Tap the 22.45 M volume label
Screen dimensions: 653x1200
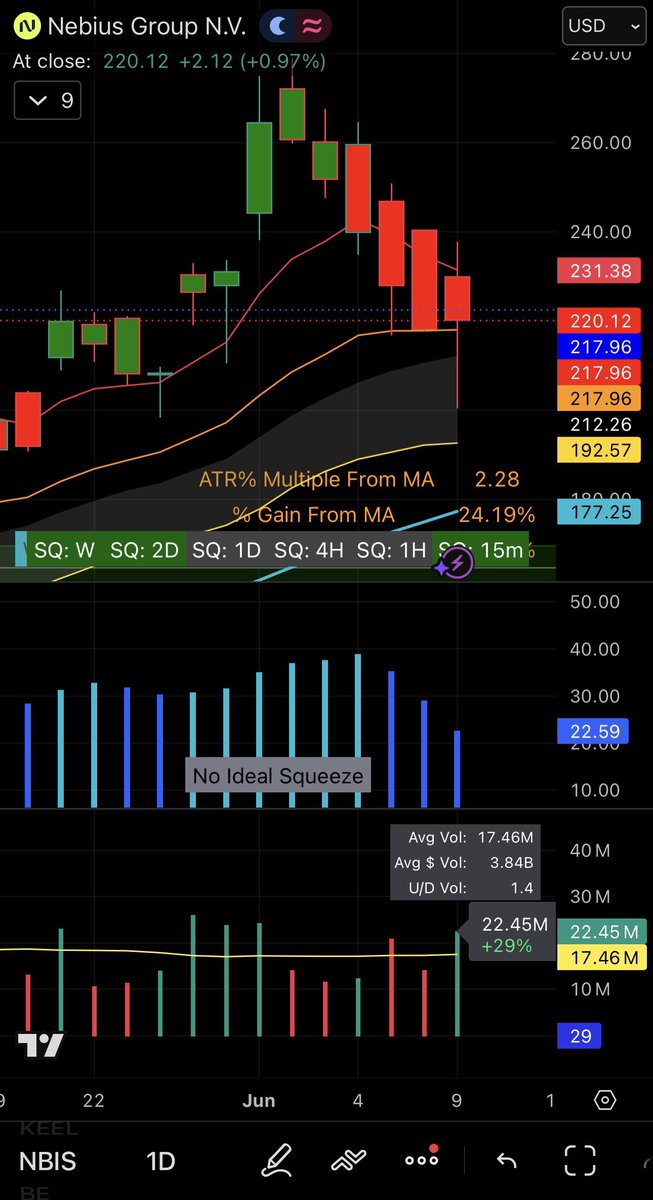pos(604,932)
